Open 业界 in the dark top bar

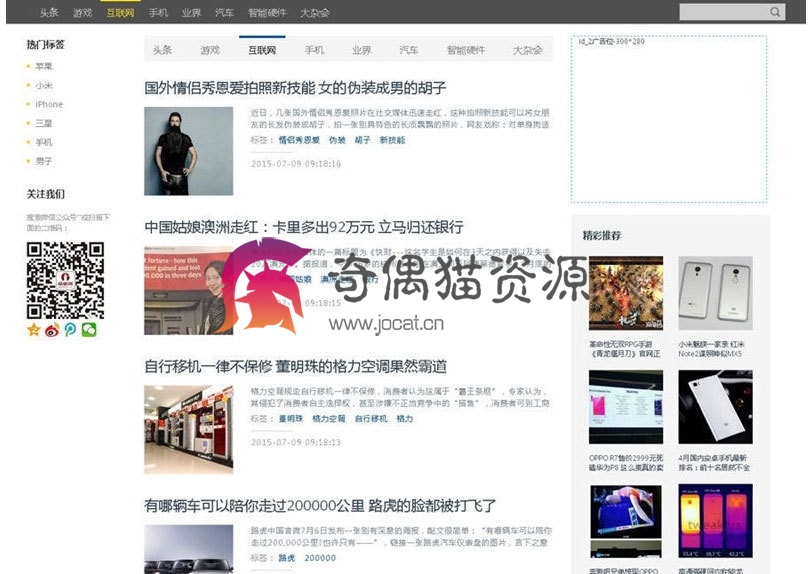[191, 12]
